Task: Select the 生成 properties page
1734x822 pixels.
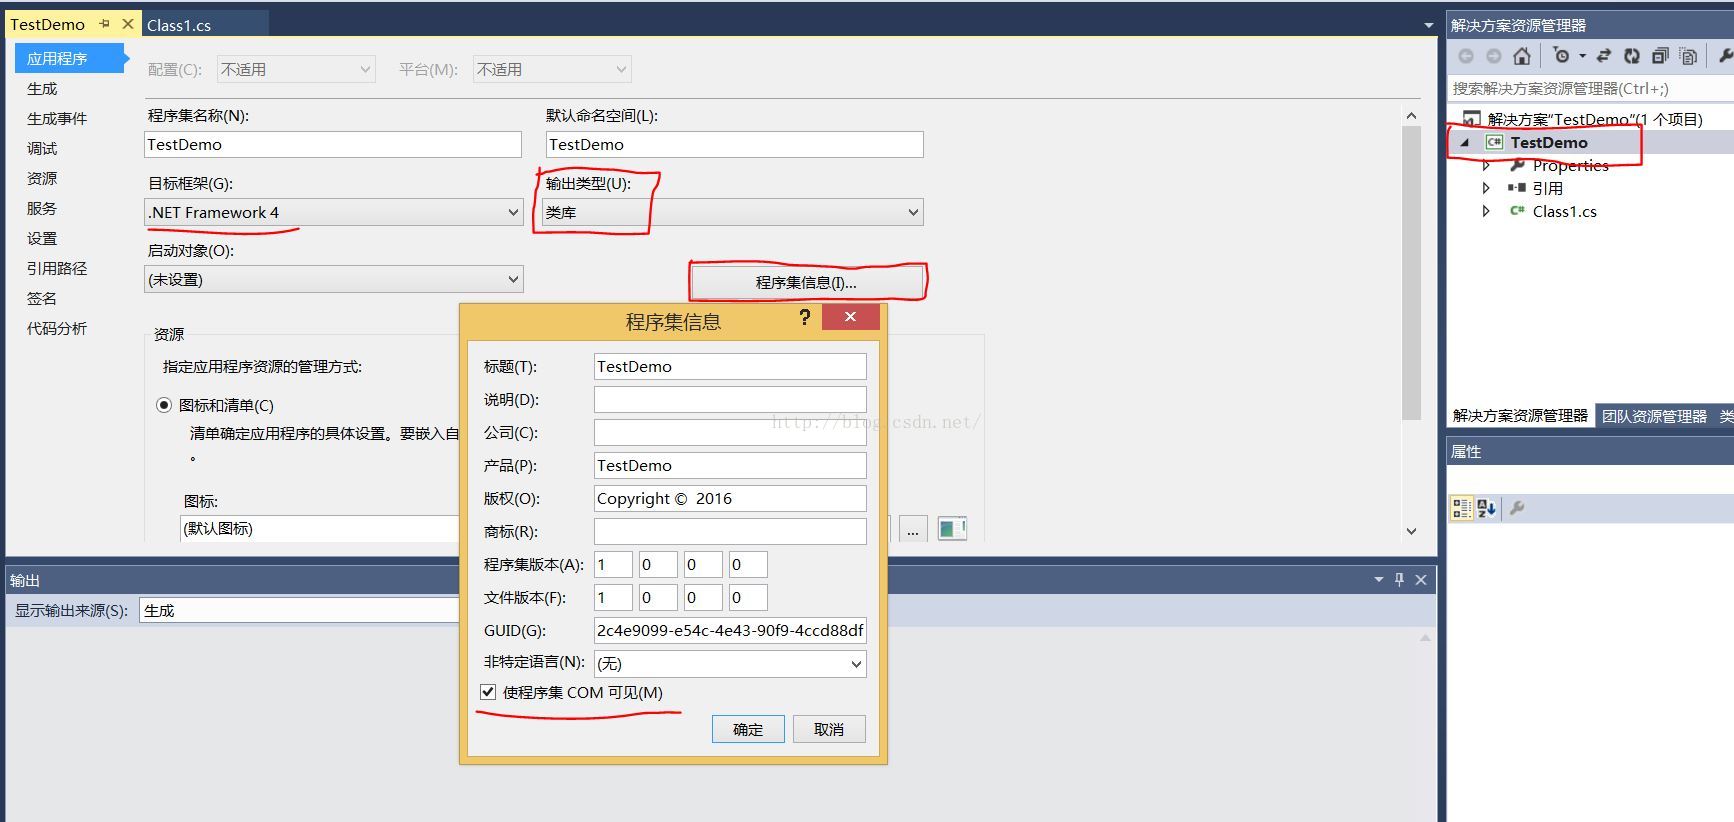Action: pos(42,89)
